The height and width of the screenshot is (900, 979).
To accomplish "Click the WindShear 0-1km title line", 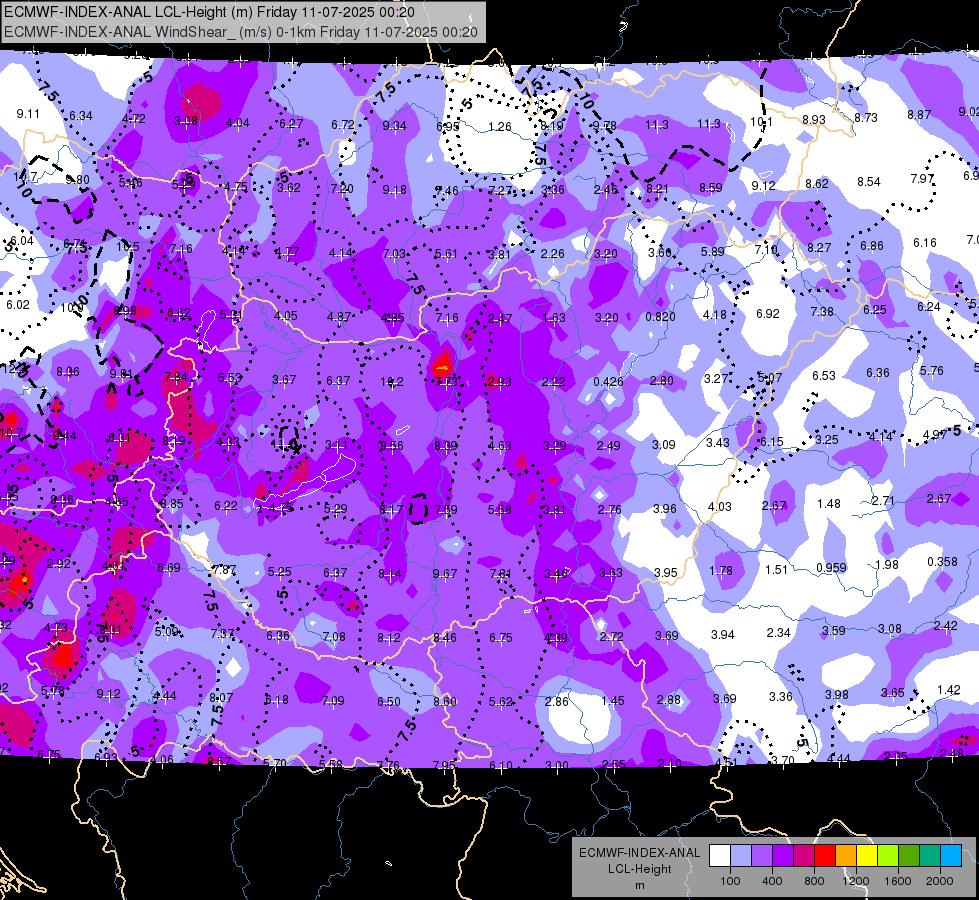I will tap(241, 32).
